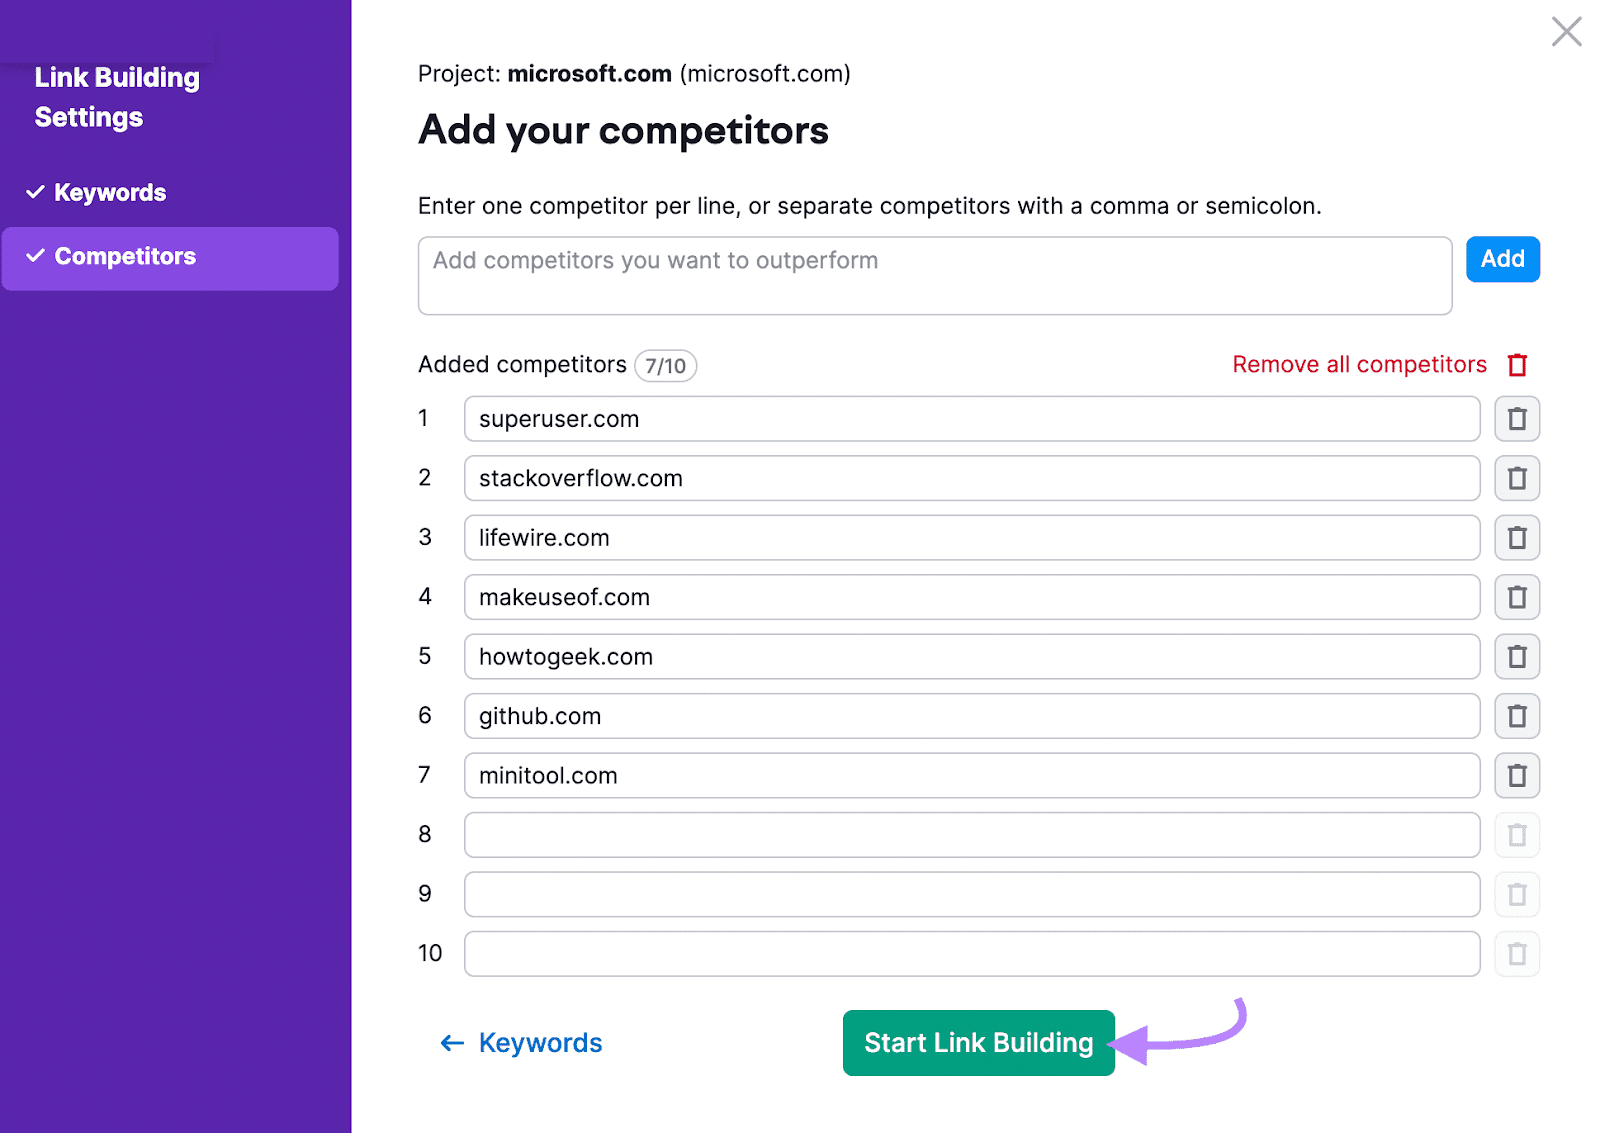Click the checkmark beside Competitors step
The height and width of the screenshot is (1133, 1600).
click(x=36, y=255)
